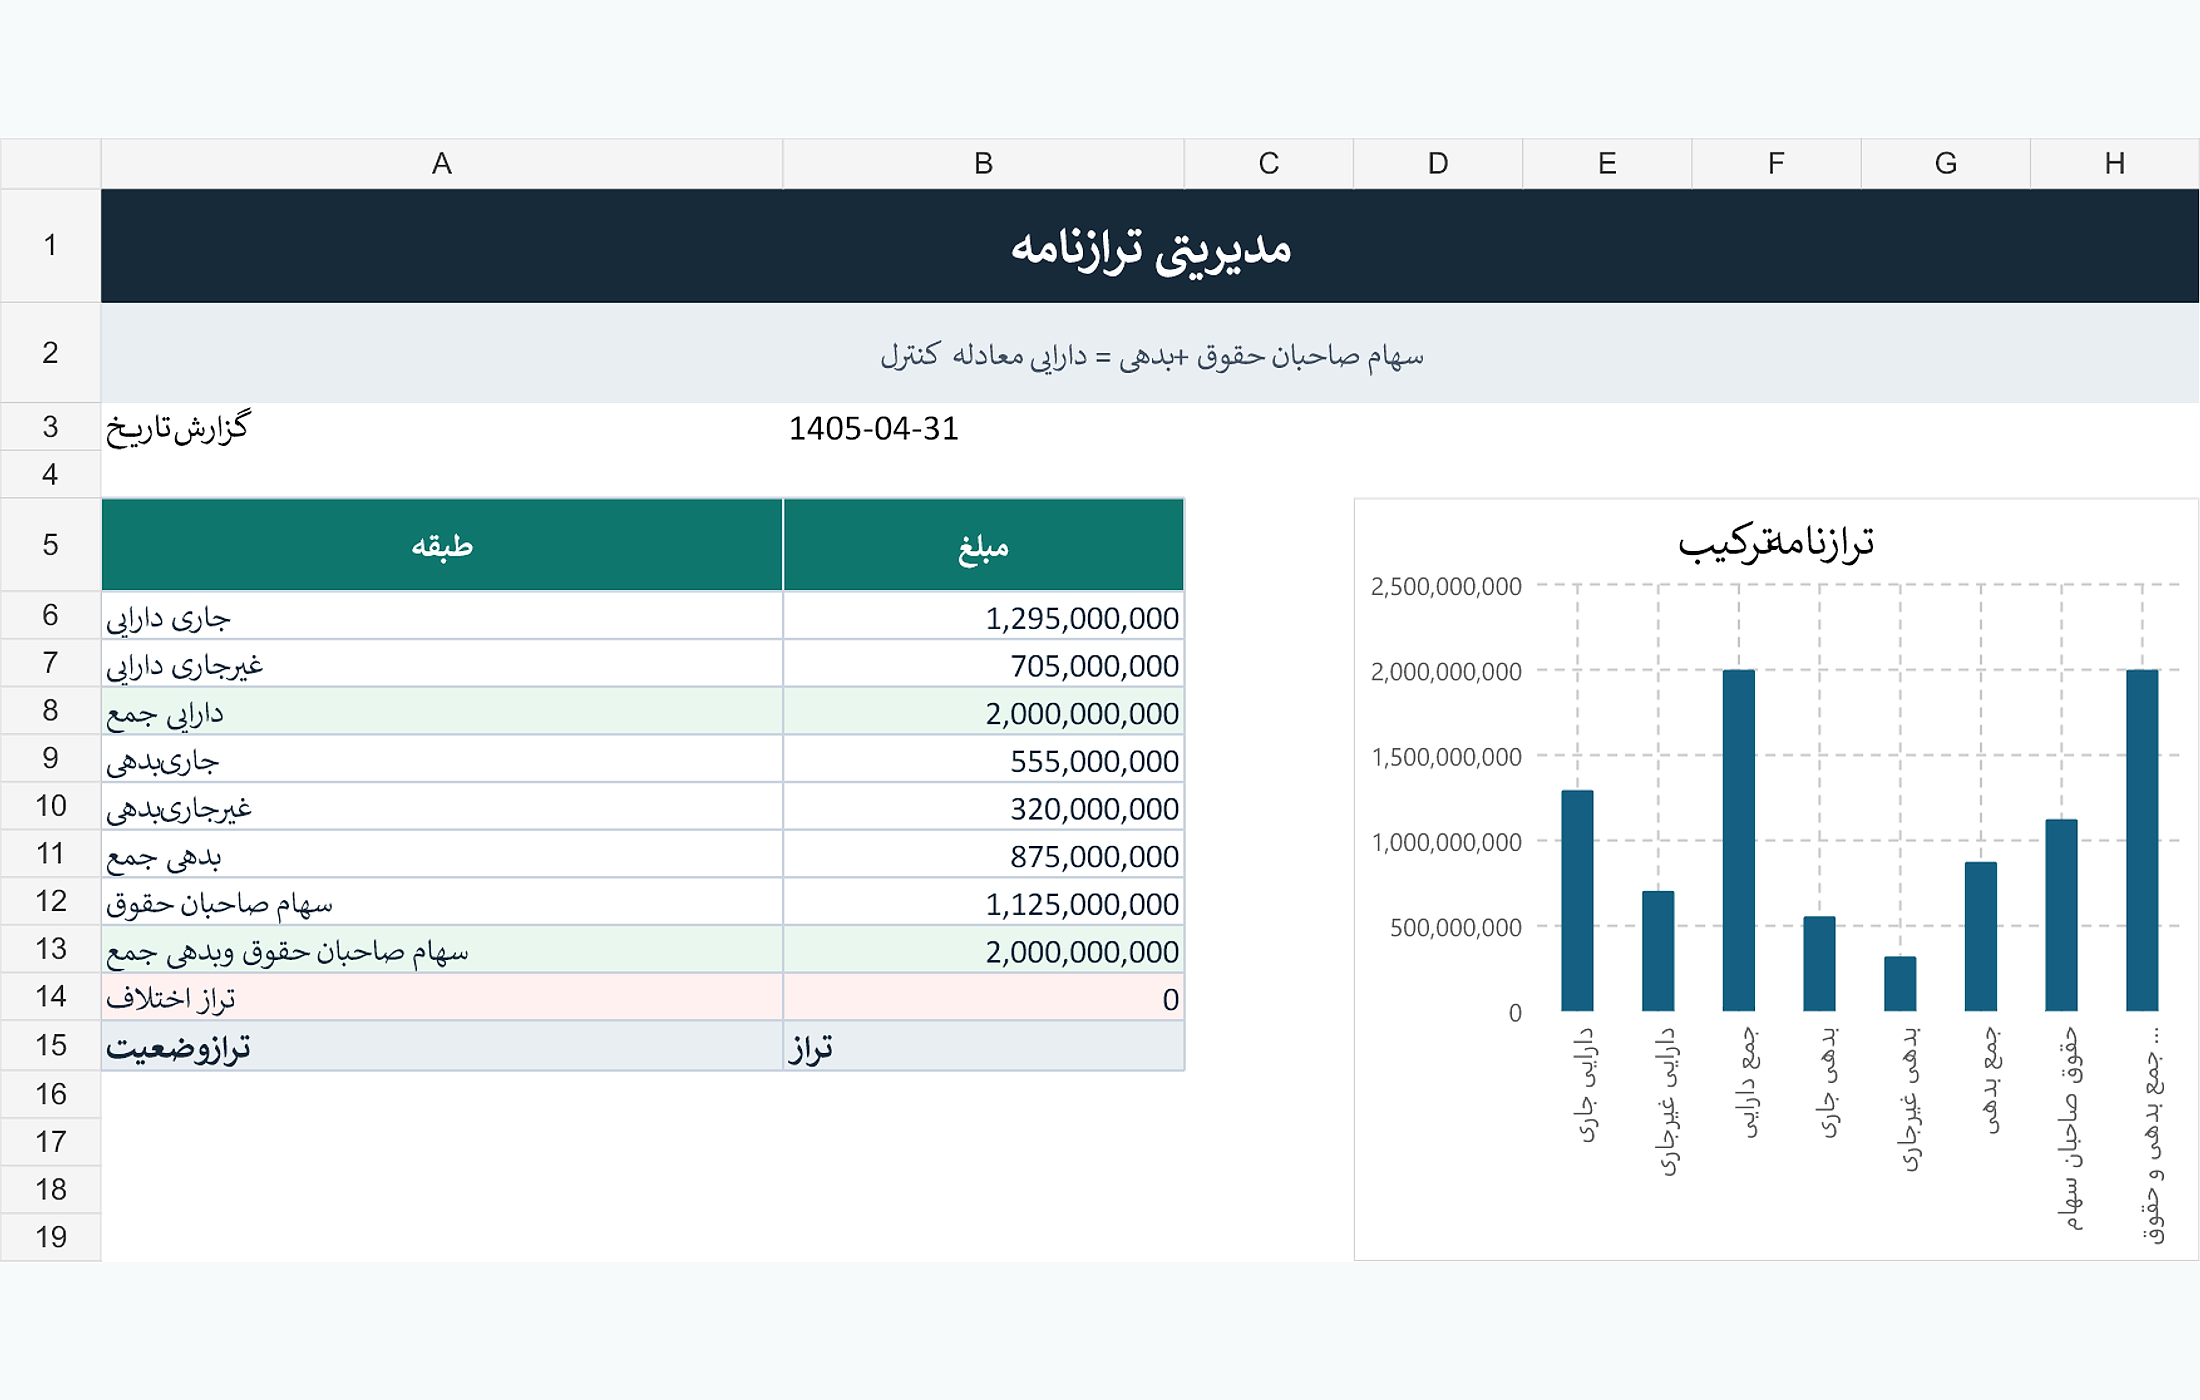Click the سهام صاحبان حقوق وبدهی جمع cell
Image resolution: width=2200 pixels, height=1400 pixels.
(x=441, y=949)
